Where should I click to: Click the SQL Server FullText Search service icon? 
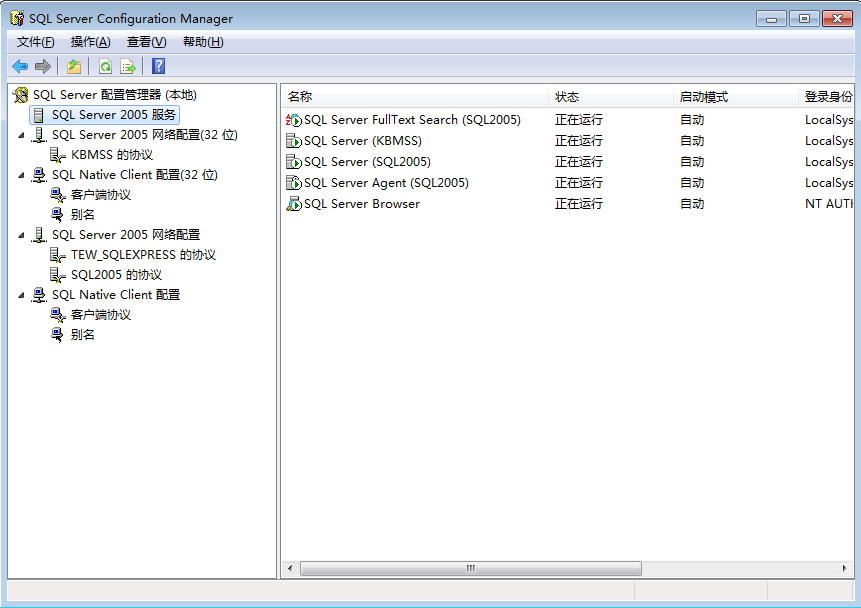[294, 120]
